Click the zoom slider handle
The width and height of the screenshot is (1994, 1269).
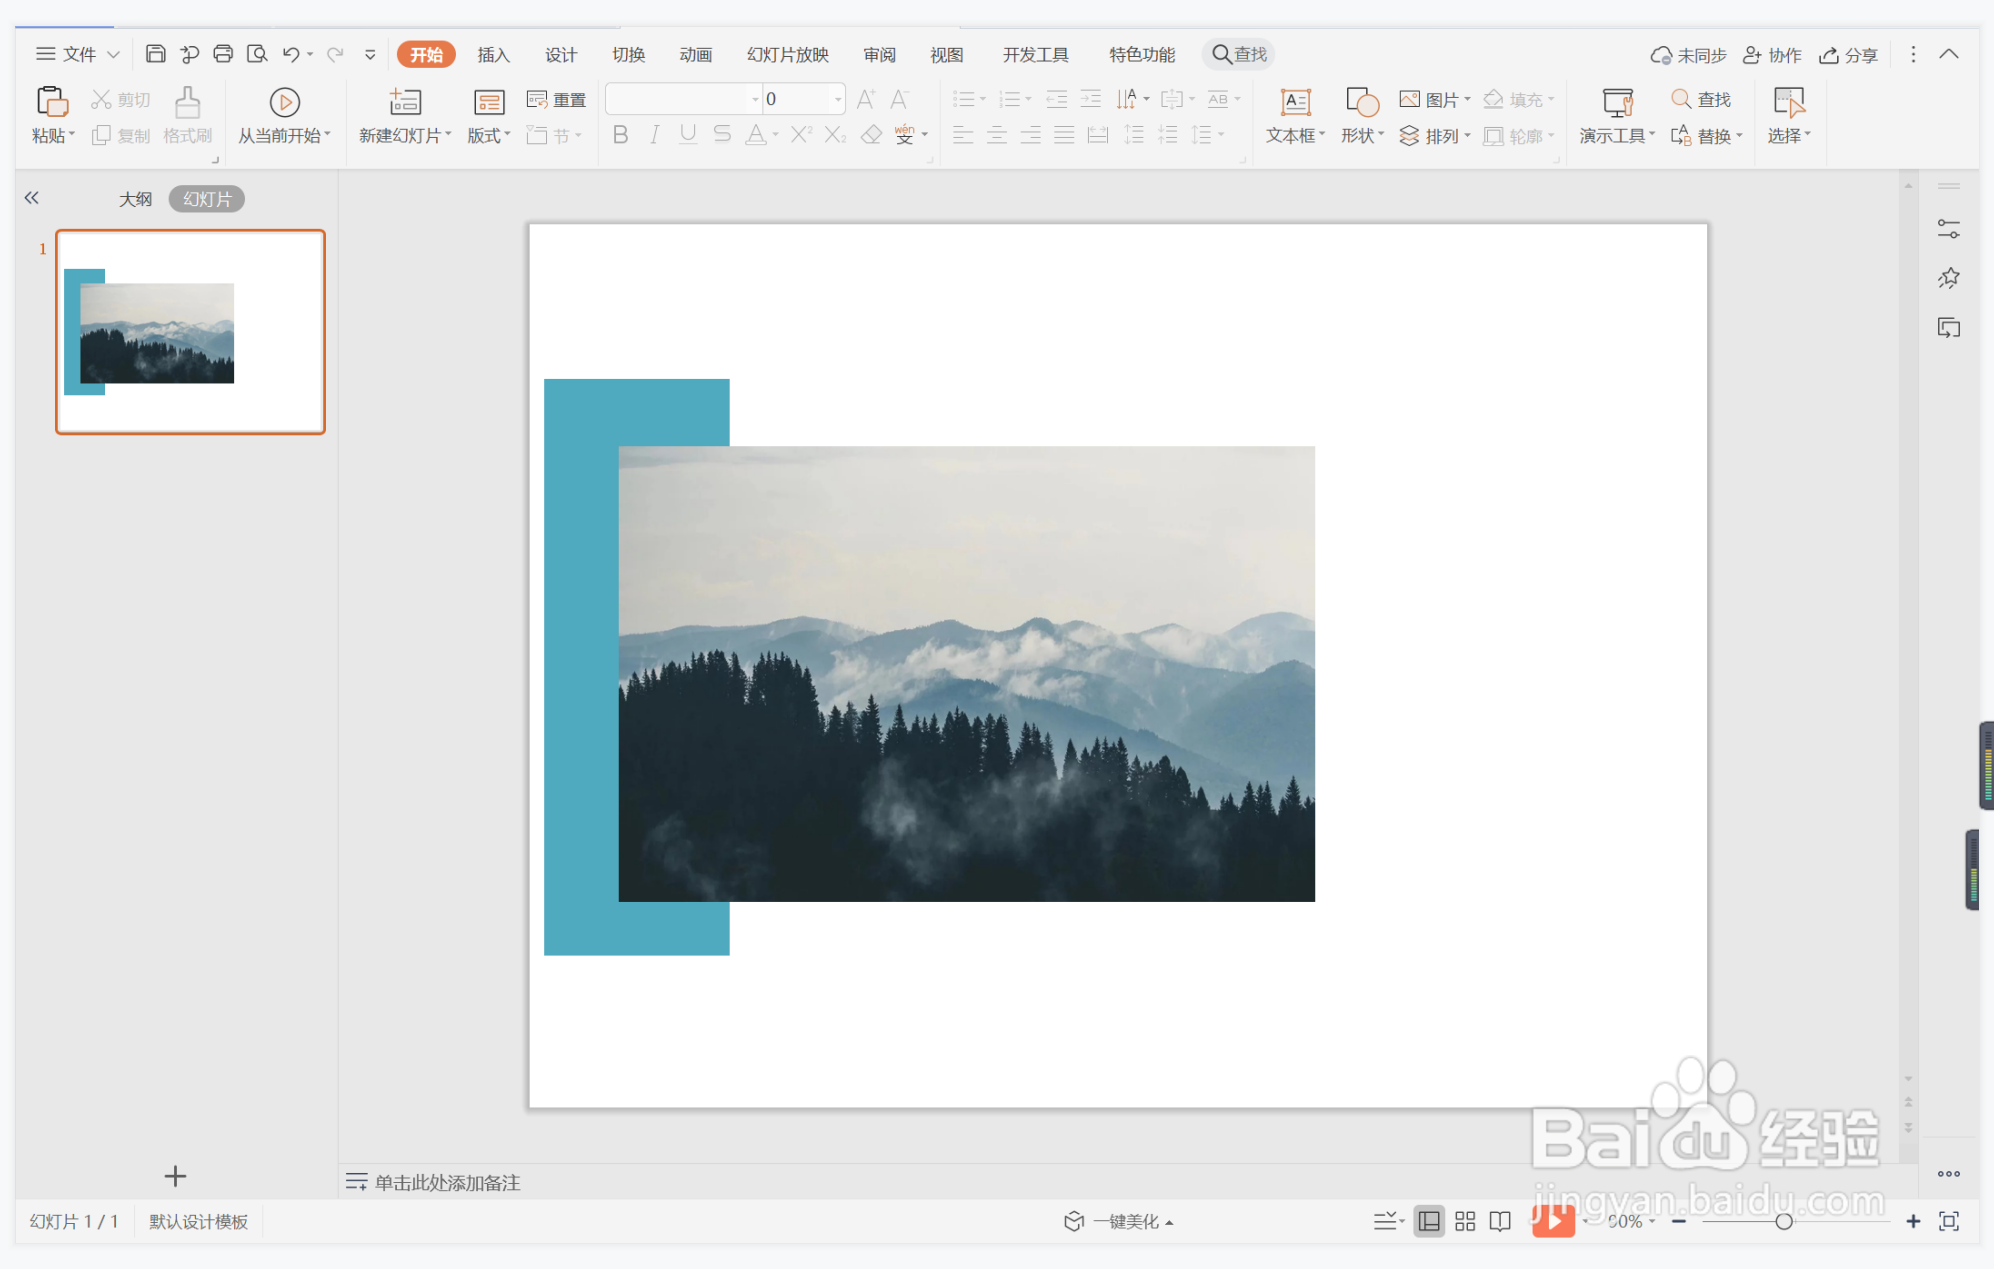pos(1783,1221)
